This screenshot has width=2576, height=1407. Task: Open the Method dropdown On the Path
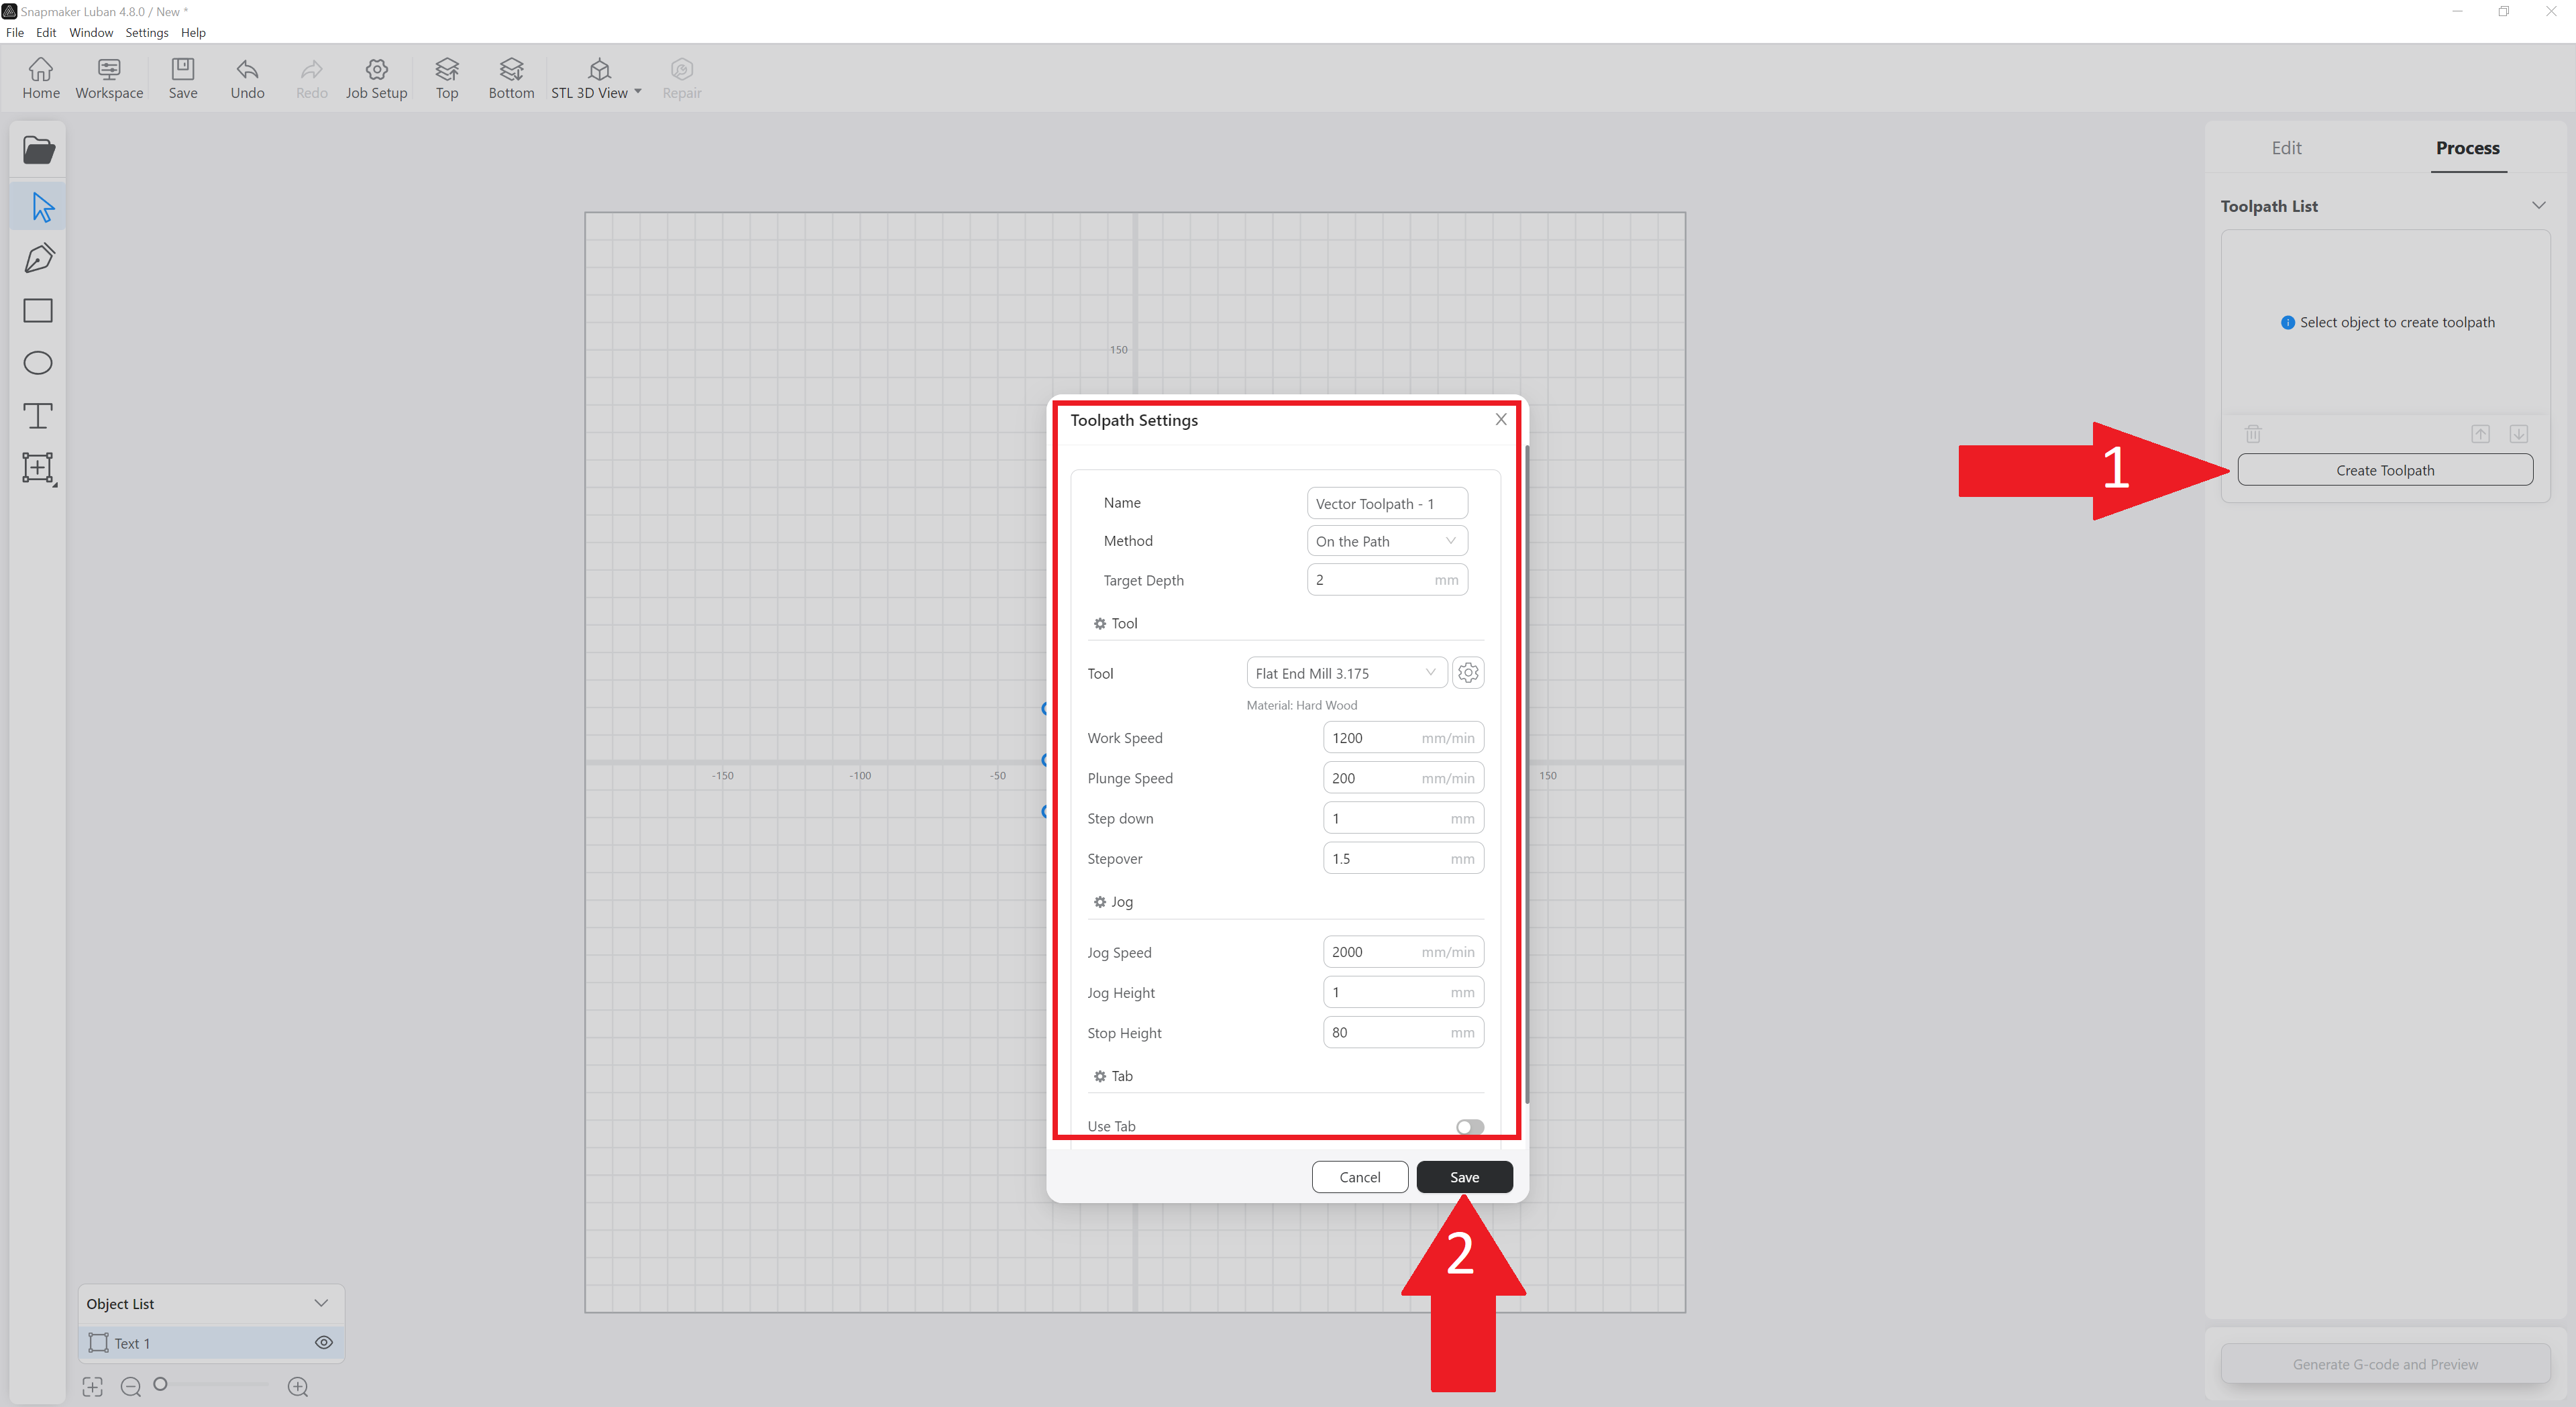click(1386, 541)
